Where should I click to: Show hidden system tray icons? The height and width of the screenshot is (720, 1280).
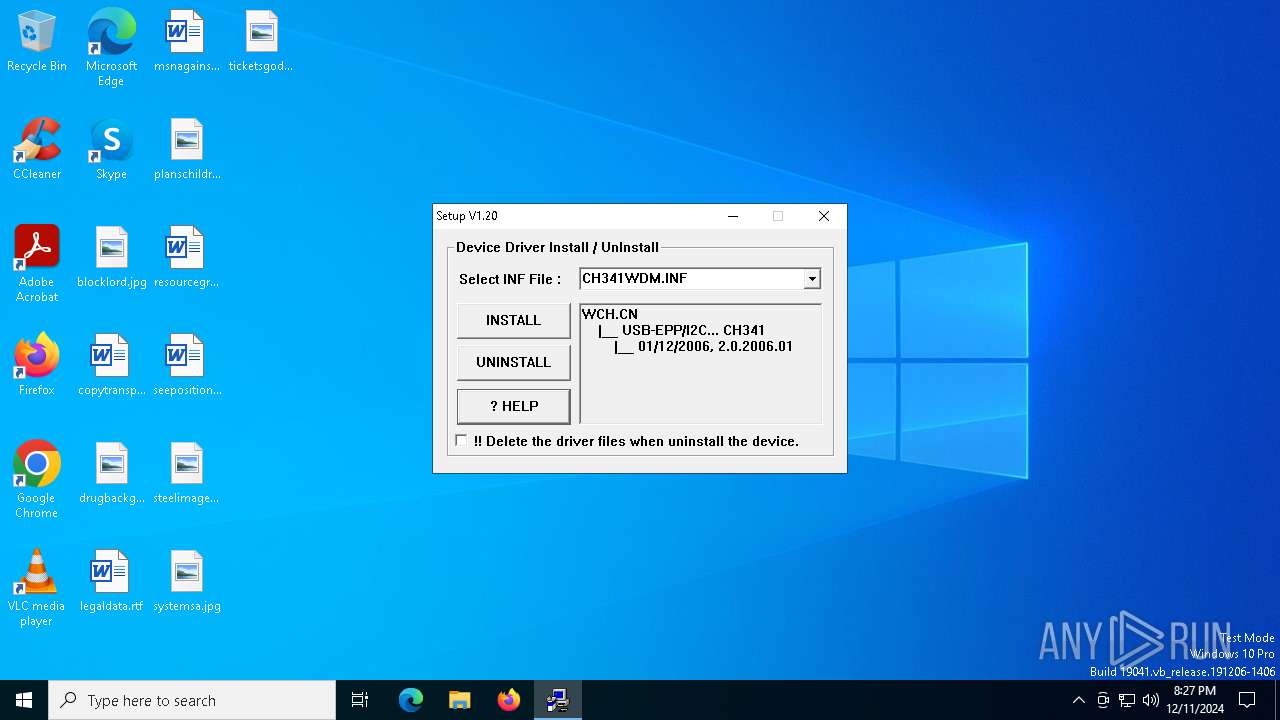(x=1078, y=700)
